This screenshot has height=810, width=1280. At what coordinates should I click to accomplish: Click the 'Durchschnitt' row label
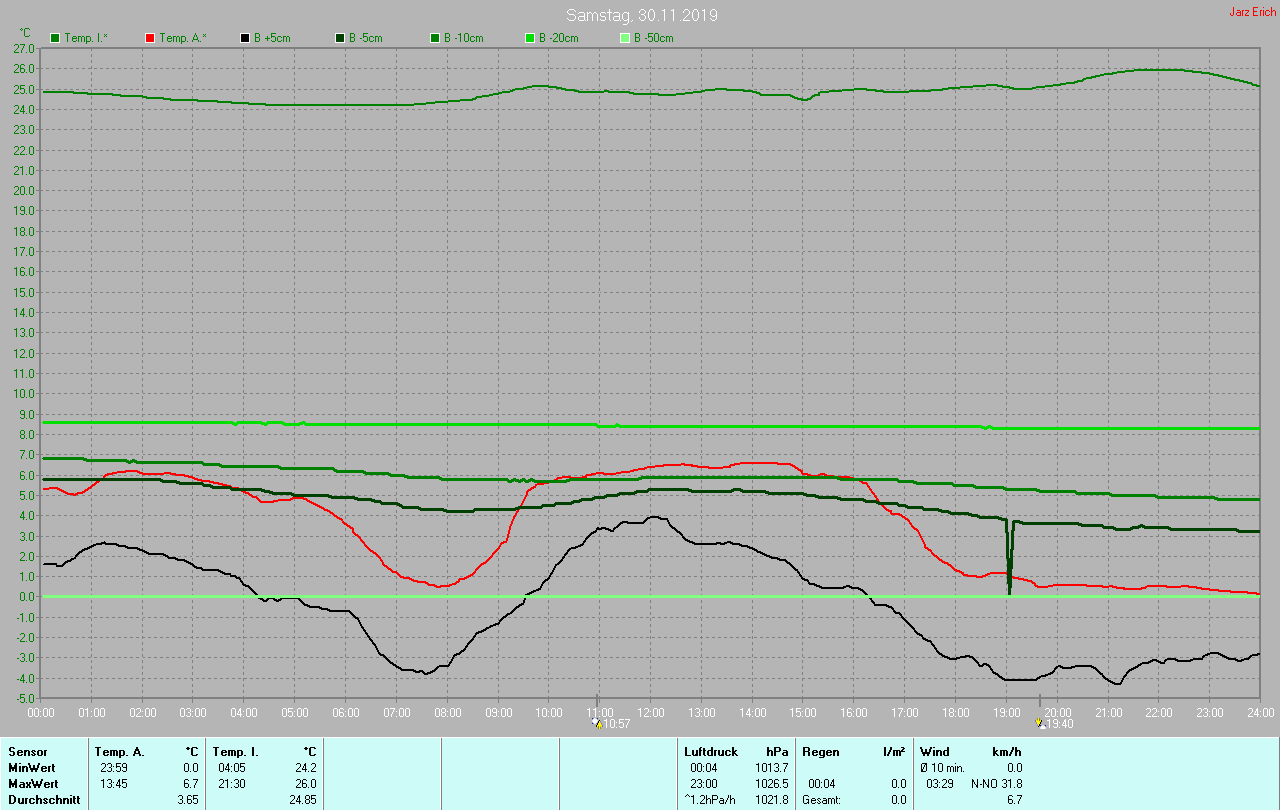pos(43,800)
